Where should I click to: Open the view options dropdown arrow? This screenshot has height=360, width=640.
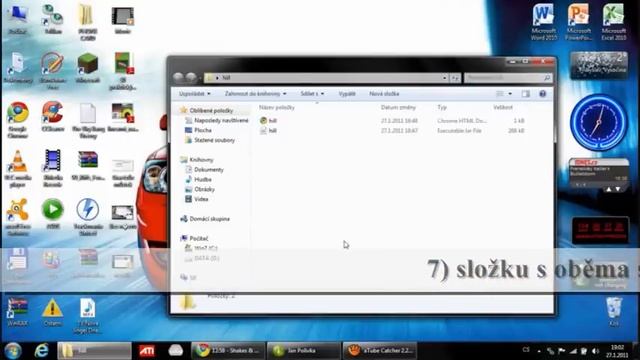tap(510, 94)
